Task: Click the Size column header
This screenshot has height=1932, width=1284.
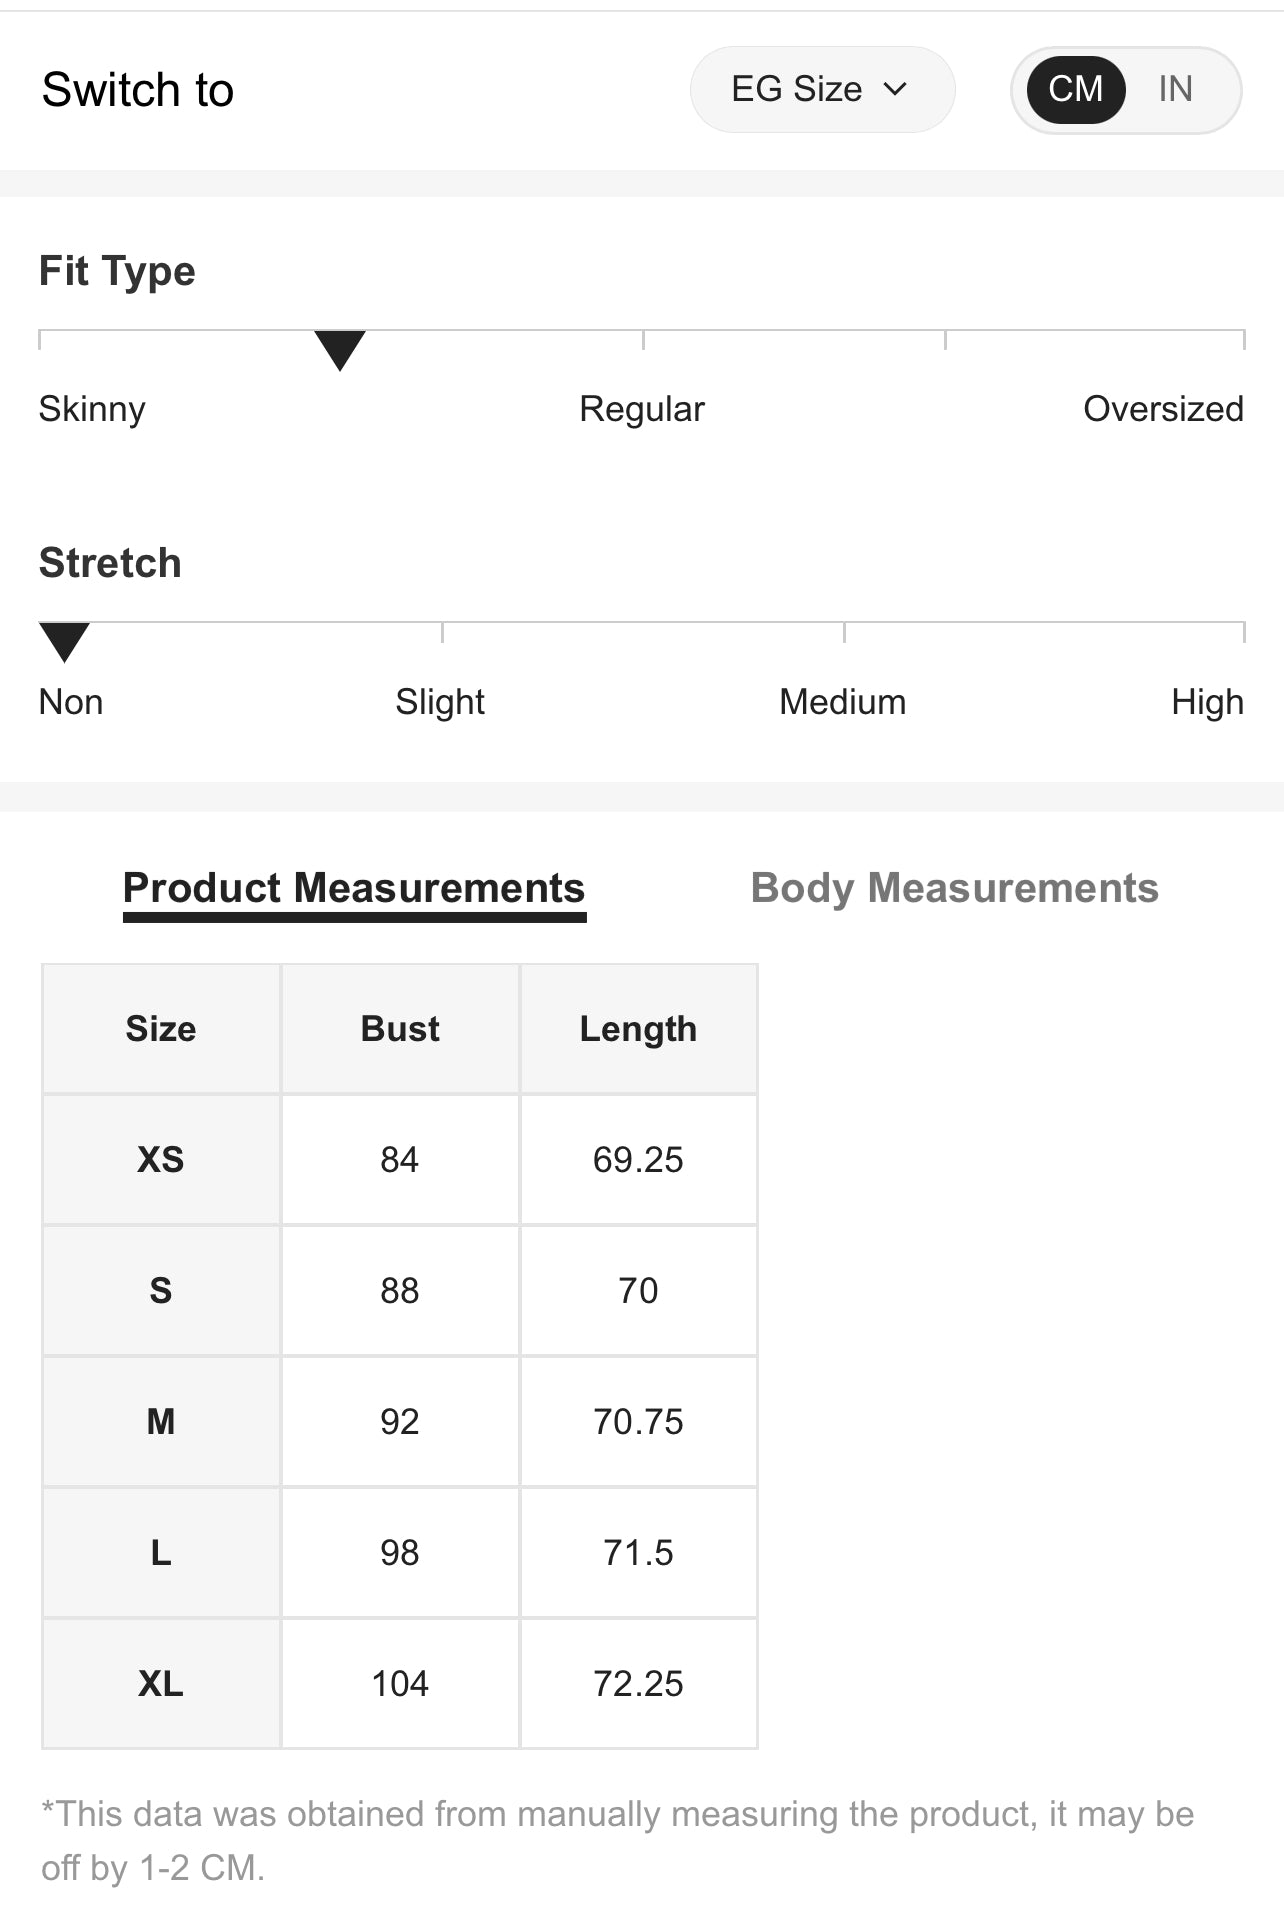Action: (161, 1029)
